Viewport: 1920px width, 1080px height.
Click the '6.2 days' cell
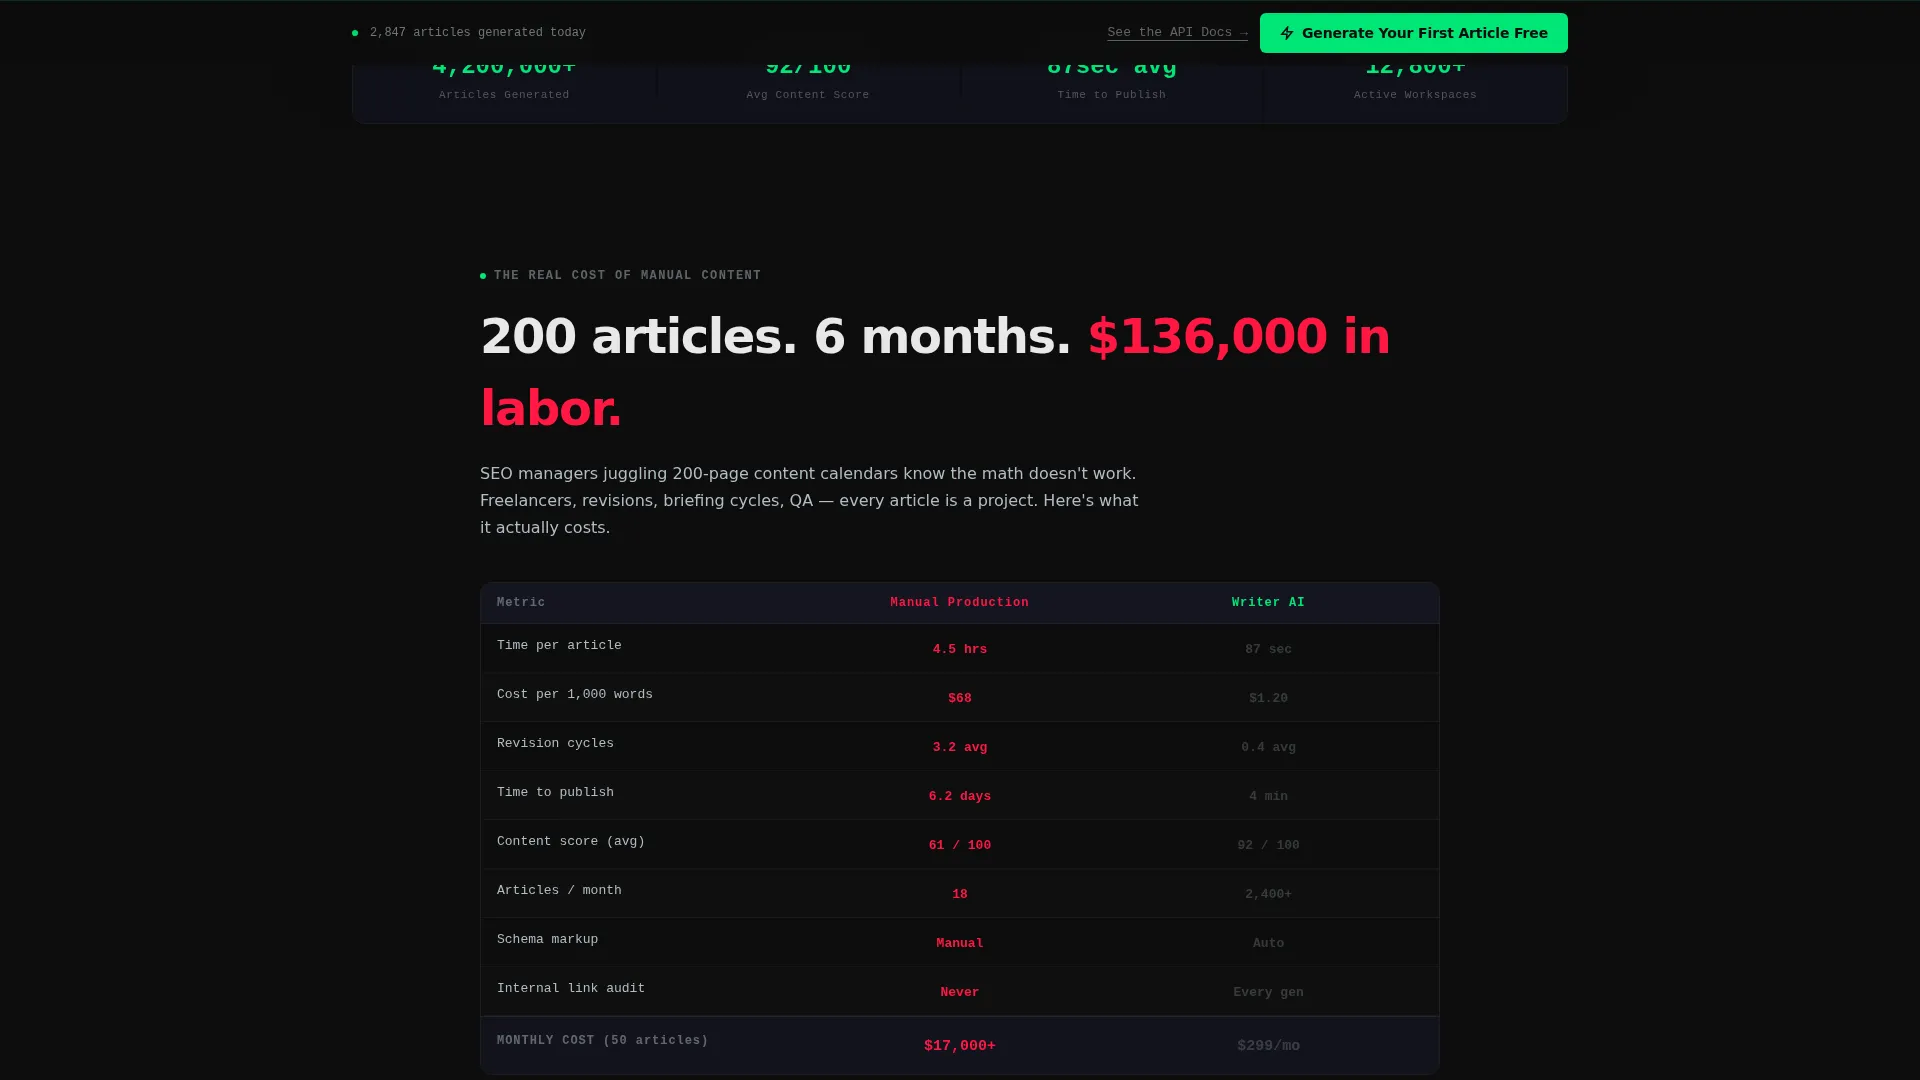coord(959,797)
